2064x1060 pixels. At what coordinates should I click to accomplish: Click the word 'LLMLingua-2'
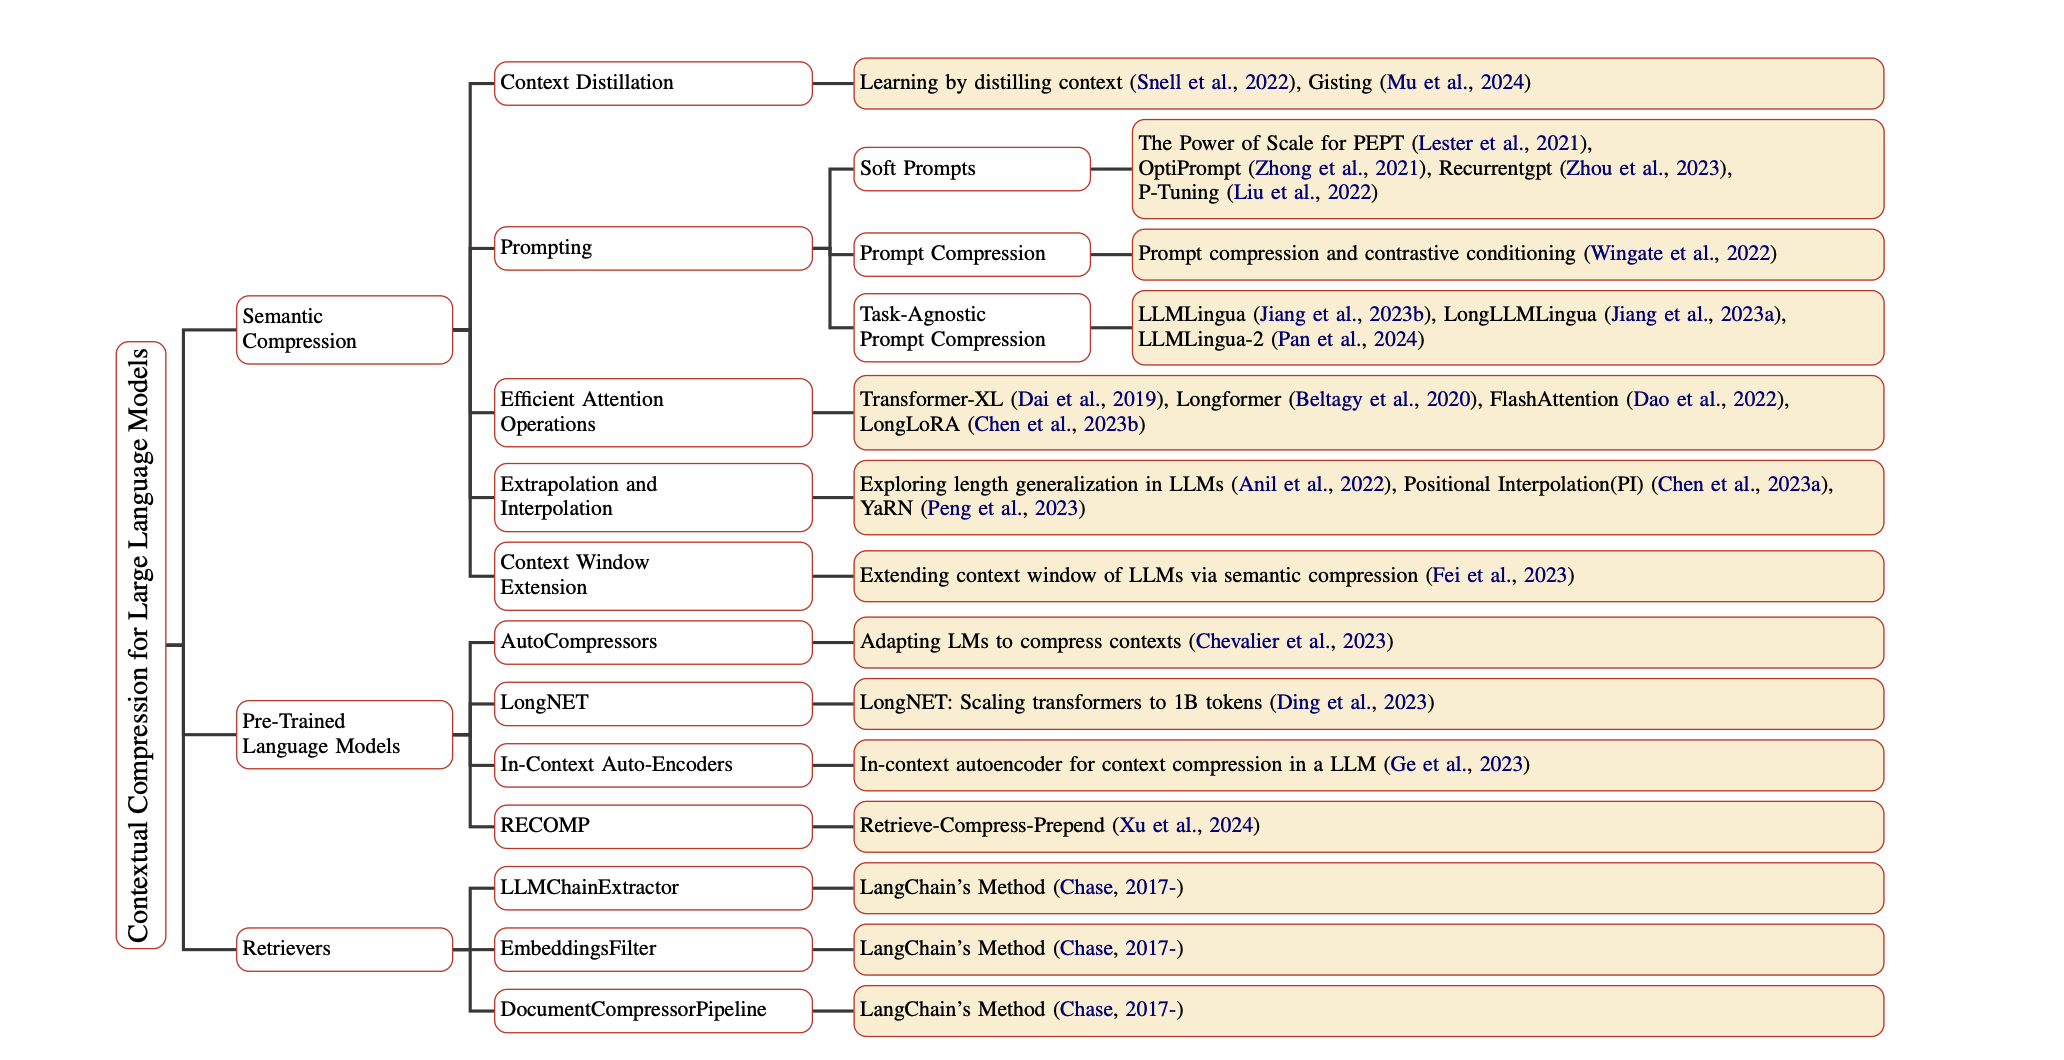[1199, 340]
